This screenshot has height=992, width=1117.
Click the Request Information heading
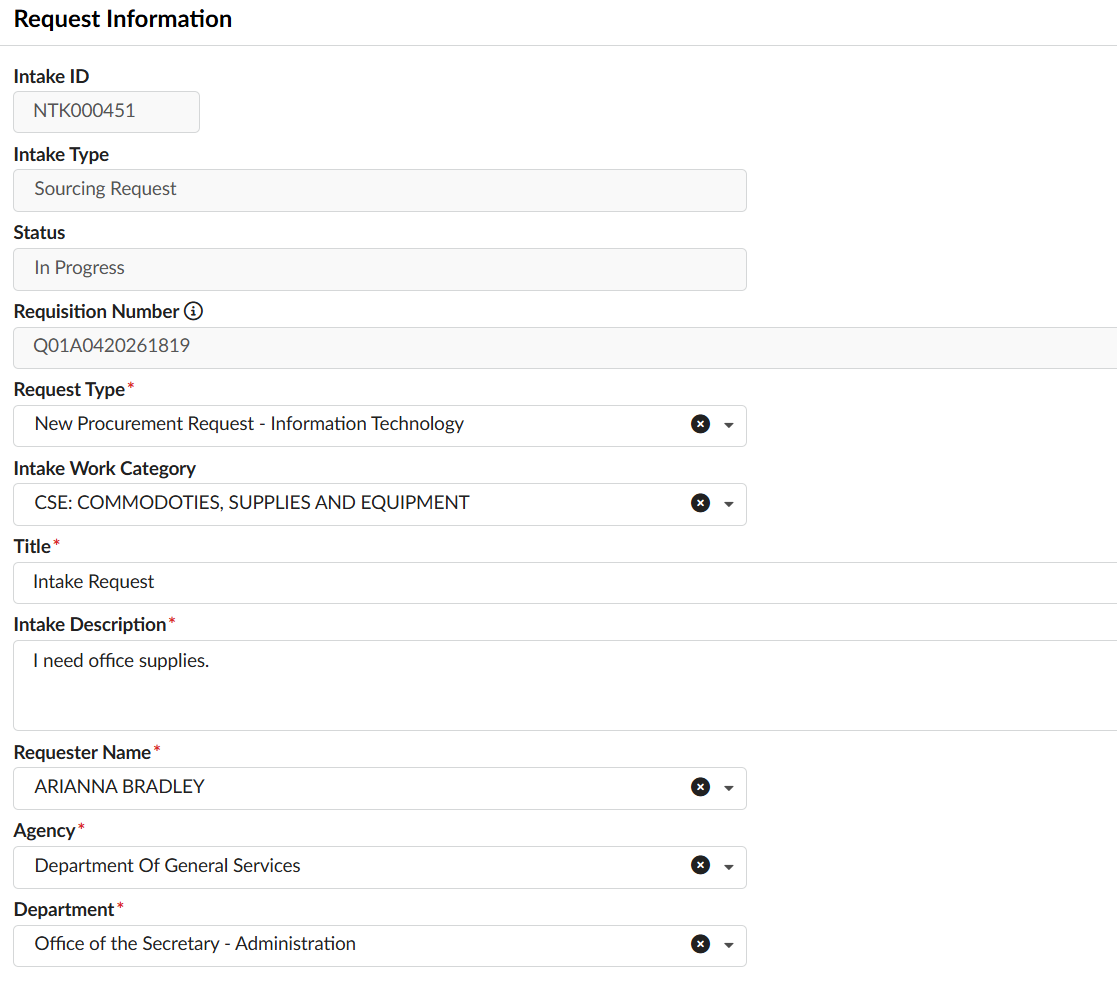pos(123,19)
